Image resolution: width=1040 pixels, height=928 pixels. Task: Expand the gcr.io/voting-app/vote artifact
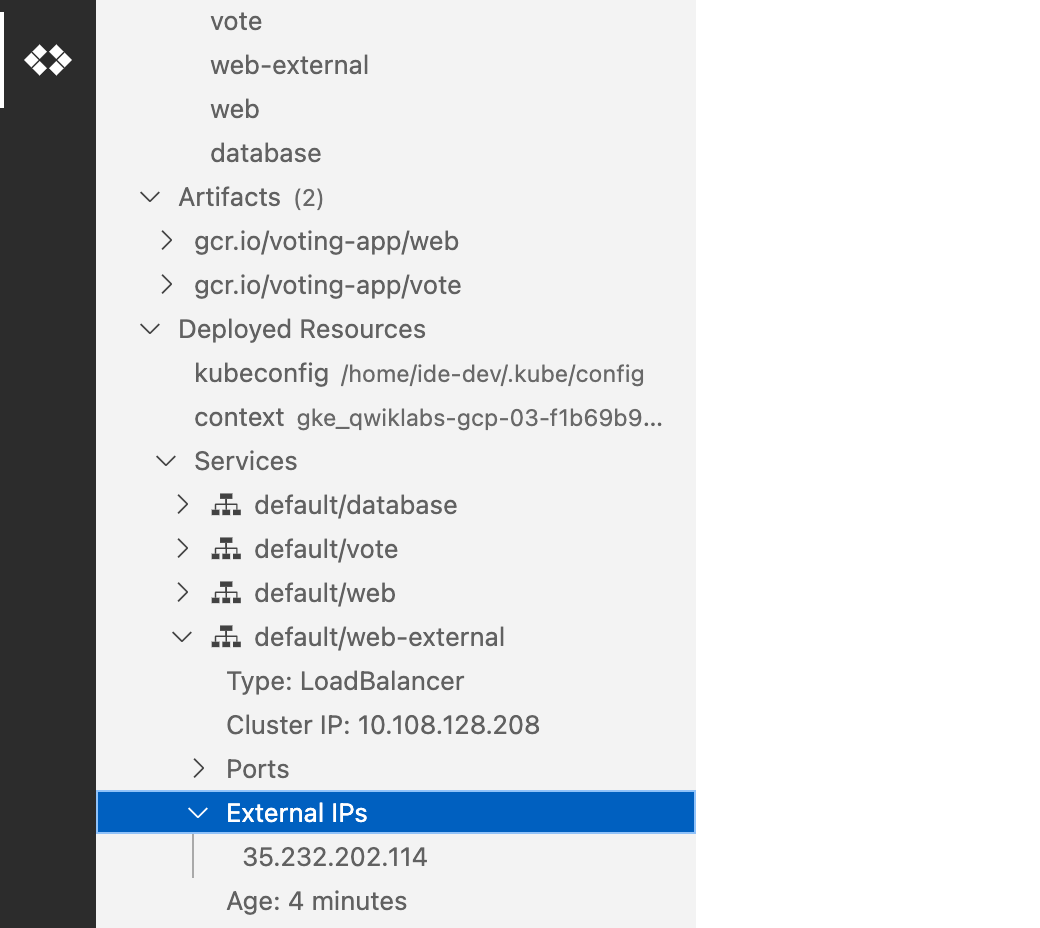(x=166, y=285)
